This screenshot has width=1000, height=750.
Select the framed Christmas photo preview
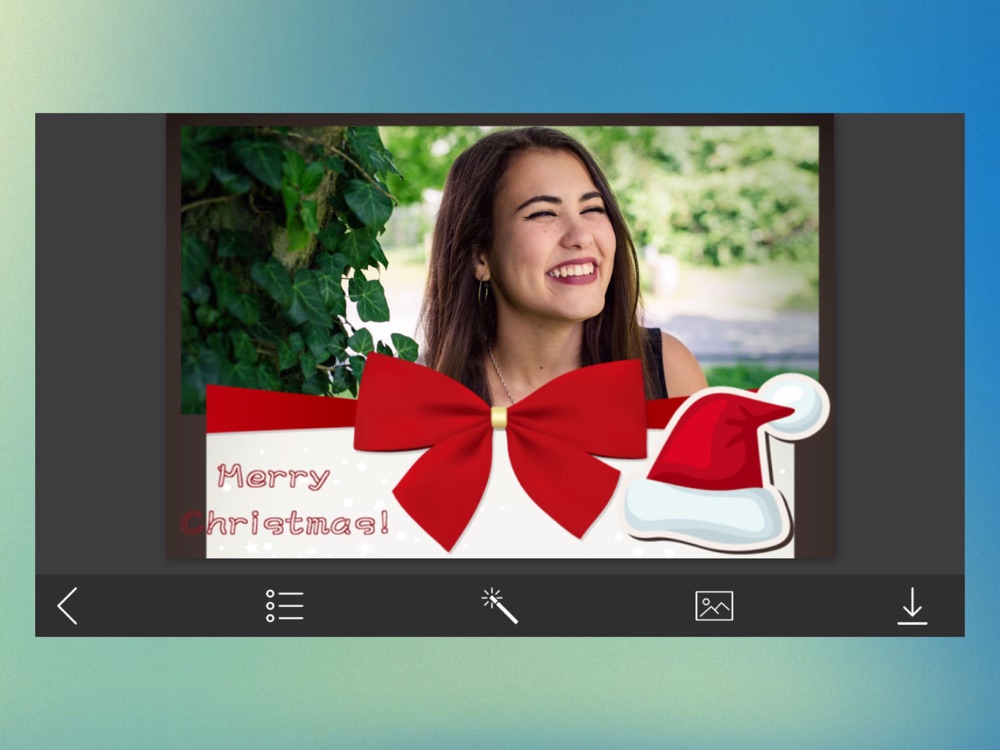(500, 336)
